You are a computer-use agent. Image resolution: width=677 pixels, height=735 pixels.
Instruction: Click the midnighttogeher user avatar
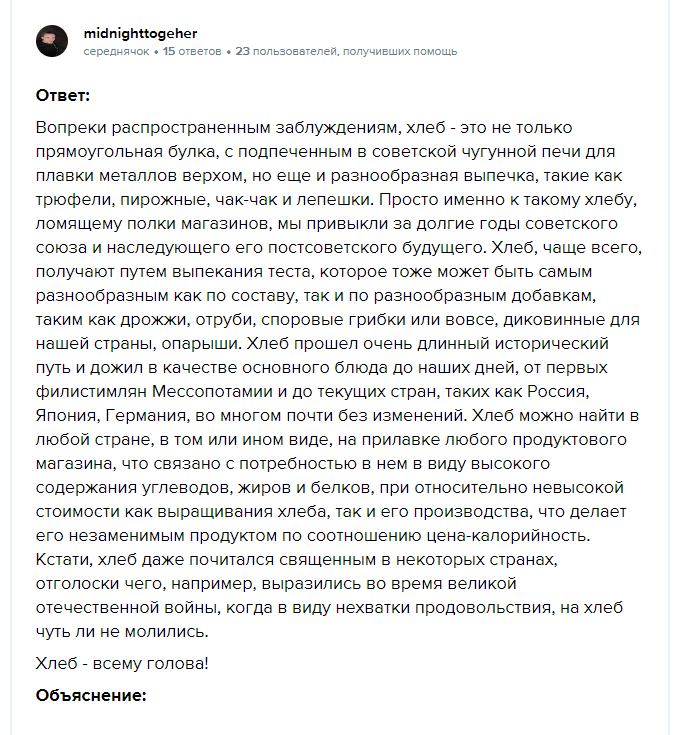tap(52, 41)
